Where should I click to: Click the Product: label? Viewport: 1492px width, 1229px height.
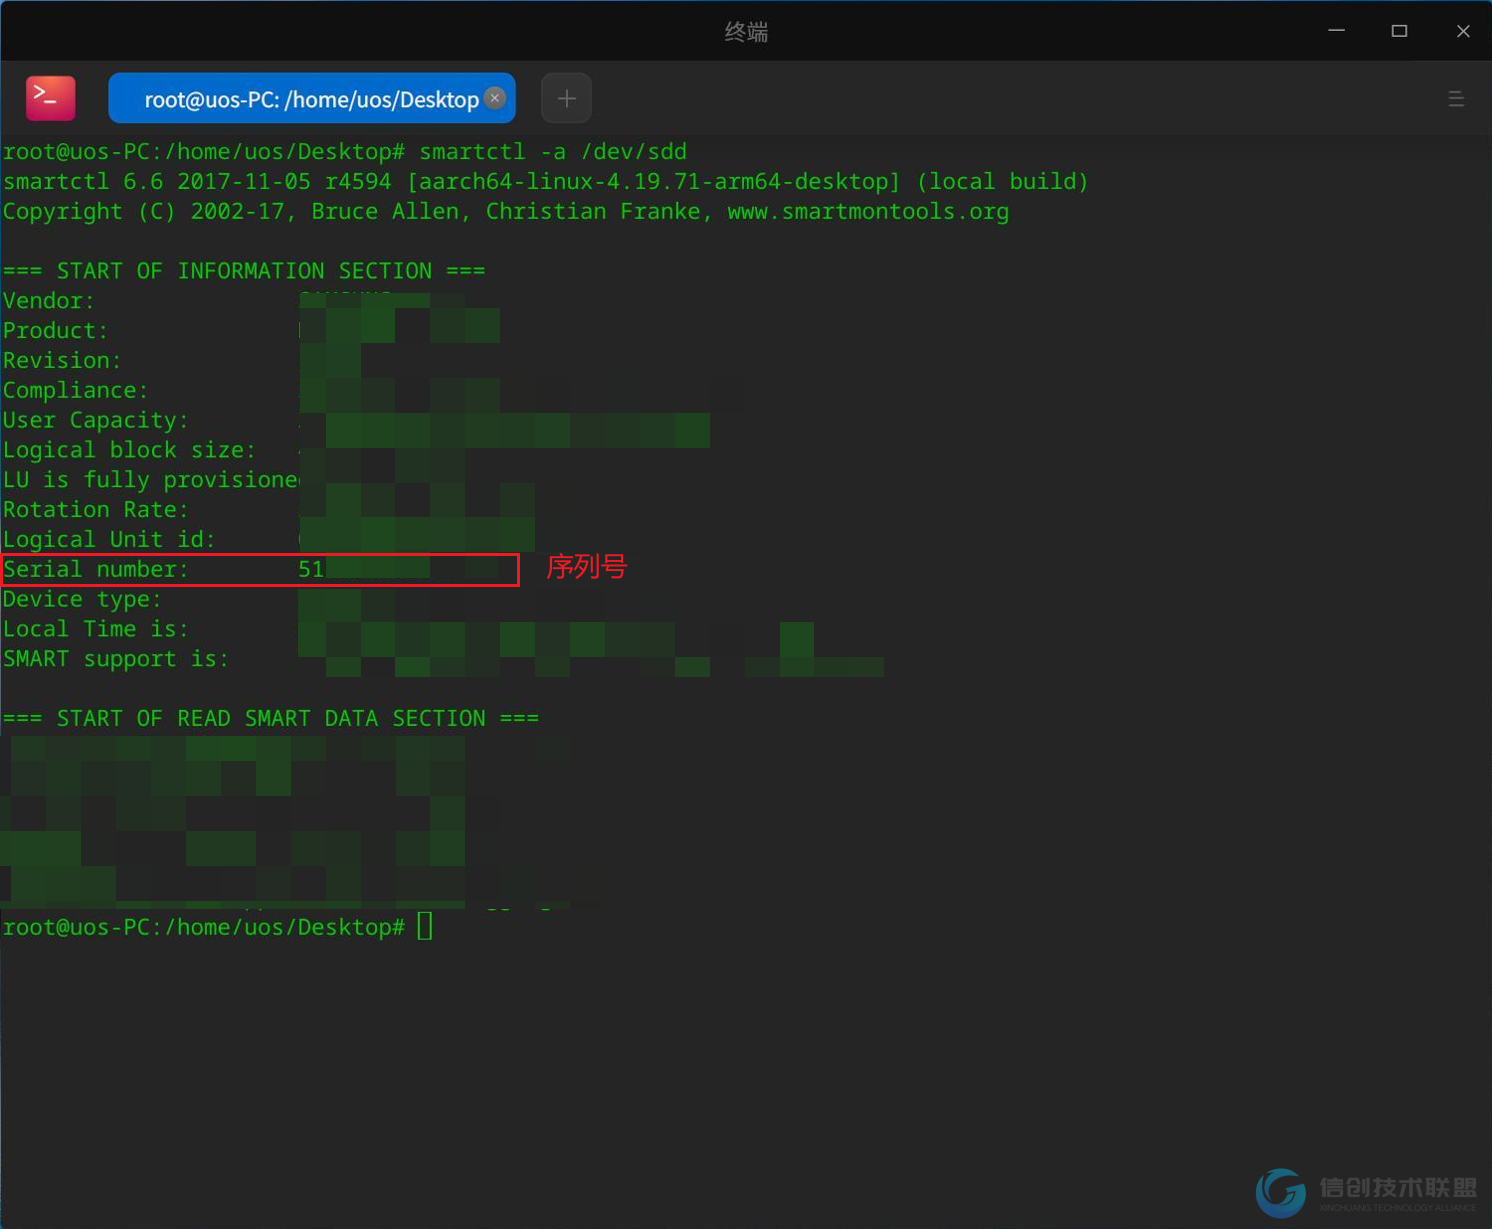55,331
